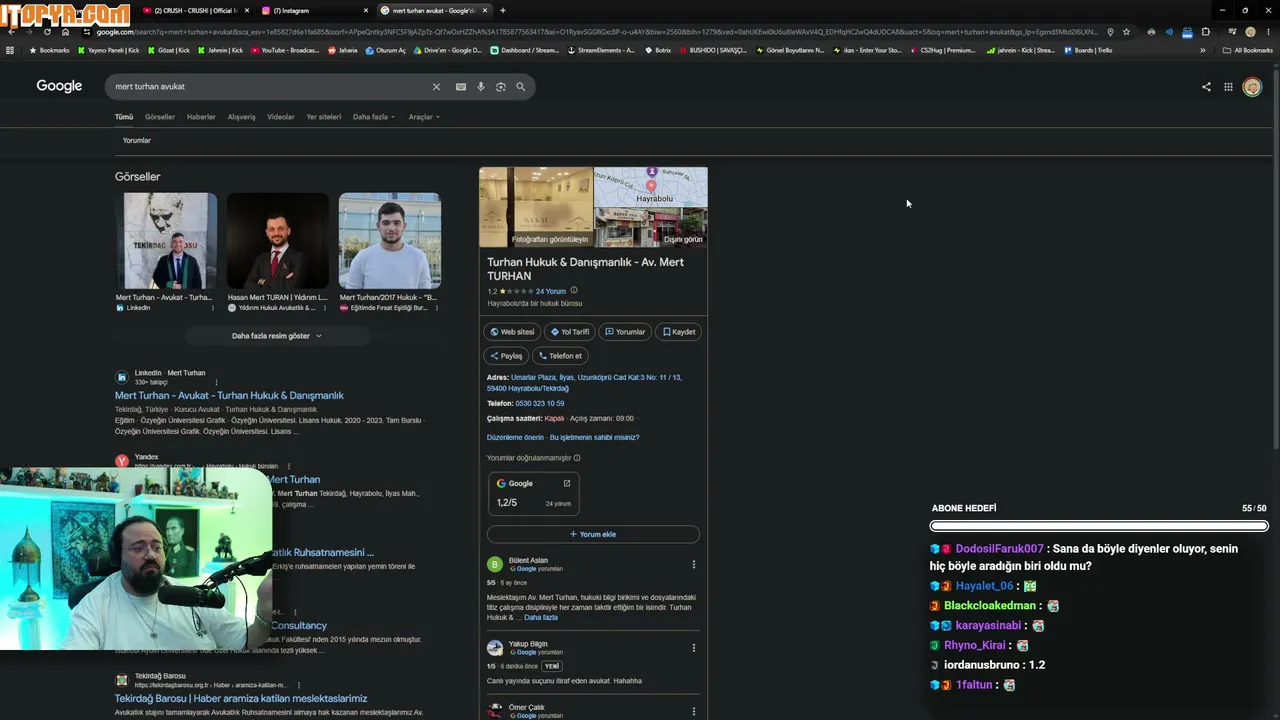1280x720 pixels.
Task: Show hidden bookmarks with the overflow chevron
Action: (x=1203, y=50)
